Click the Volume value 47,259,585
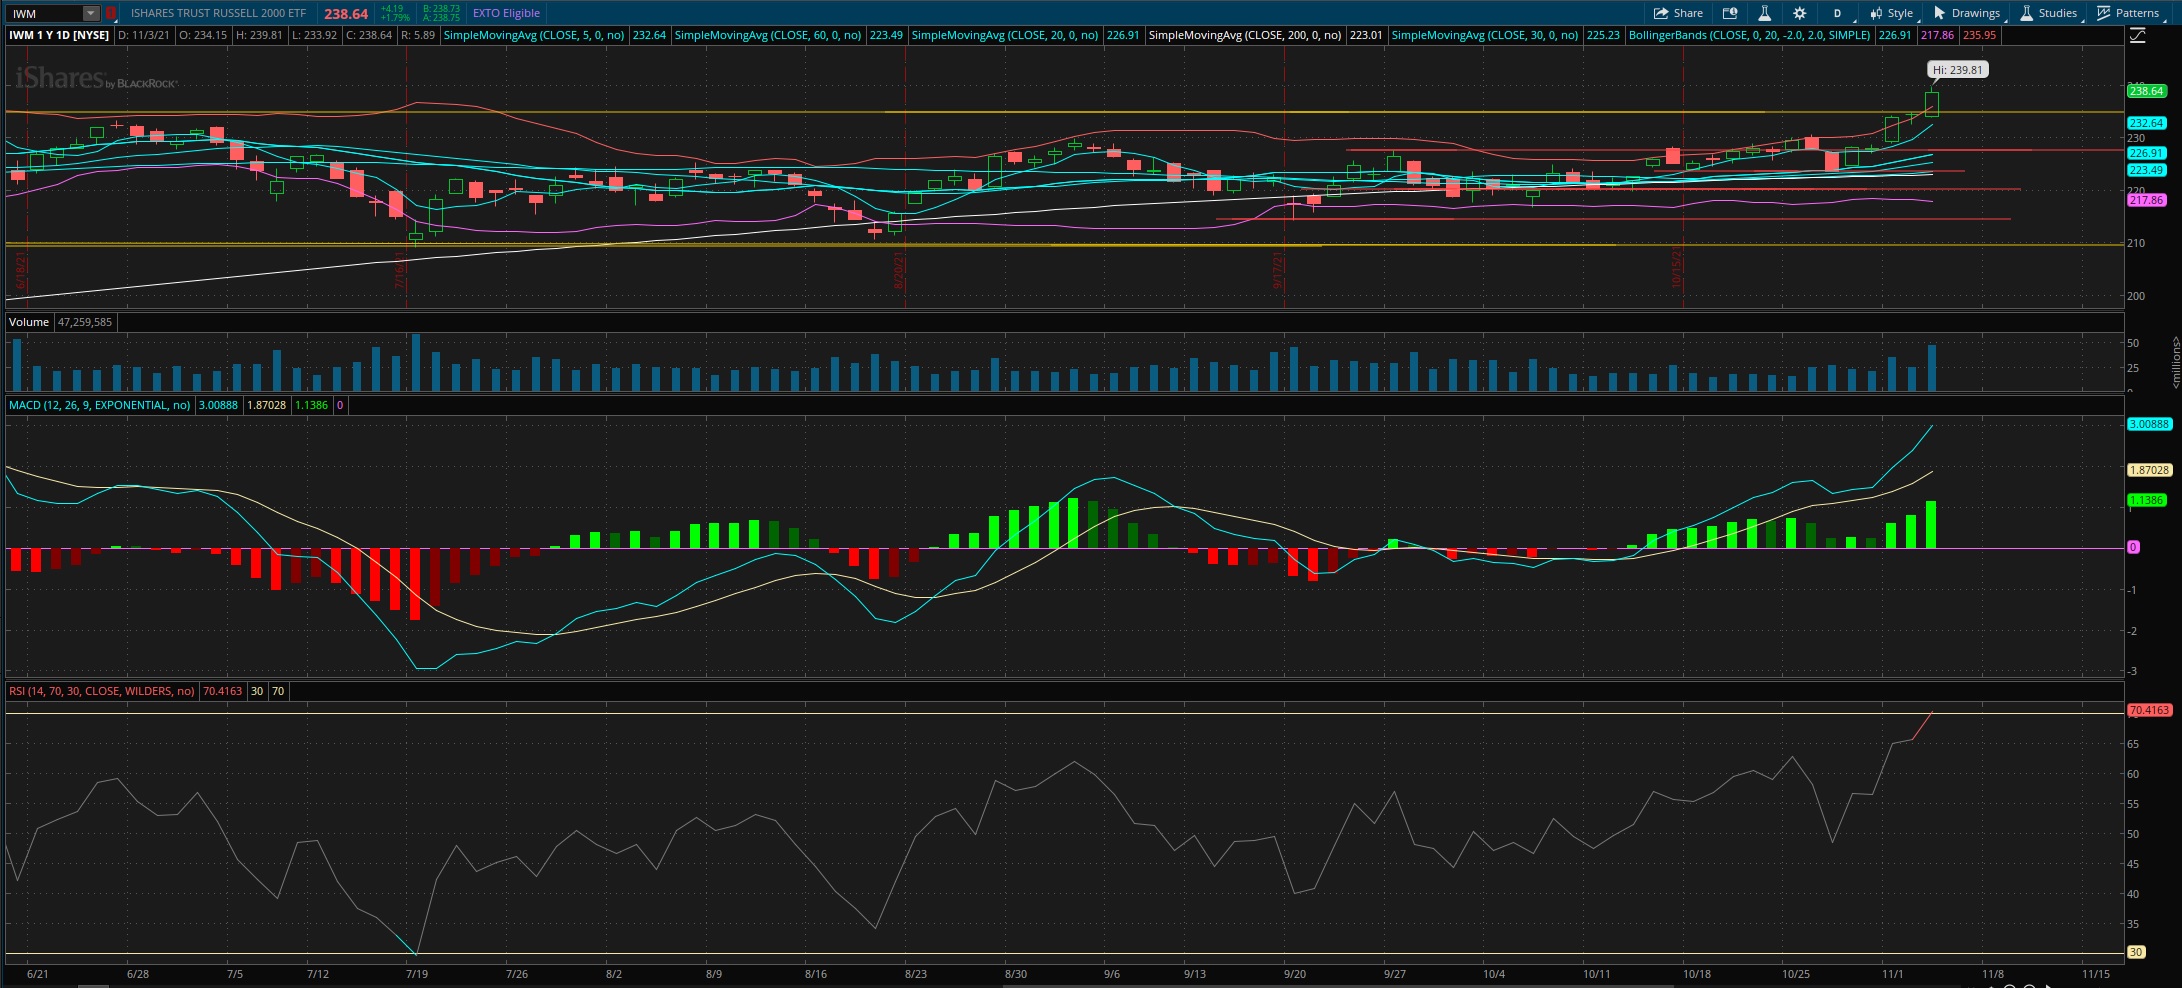 point(85,322)
